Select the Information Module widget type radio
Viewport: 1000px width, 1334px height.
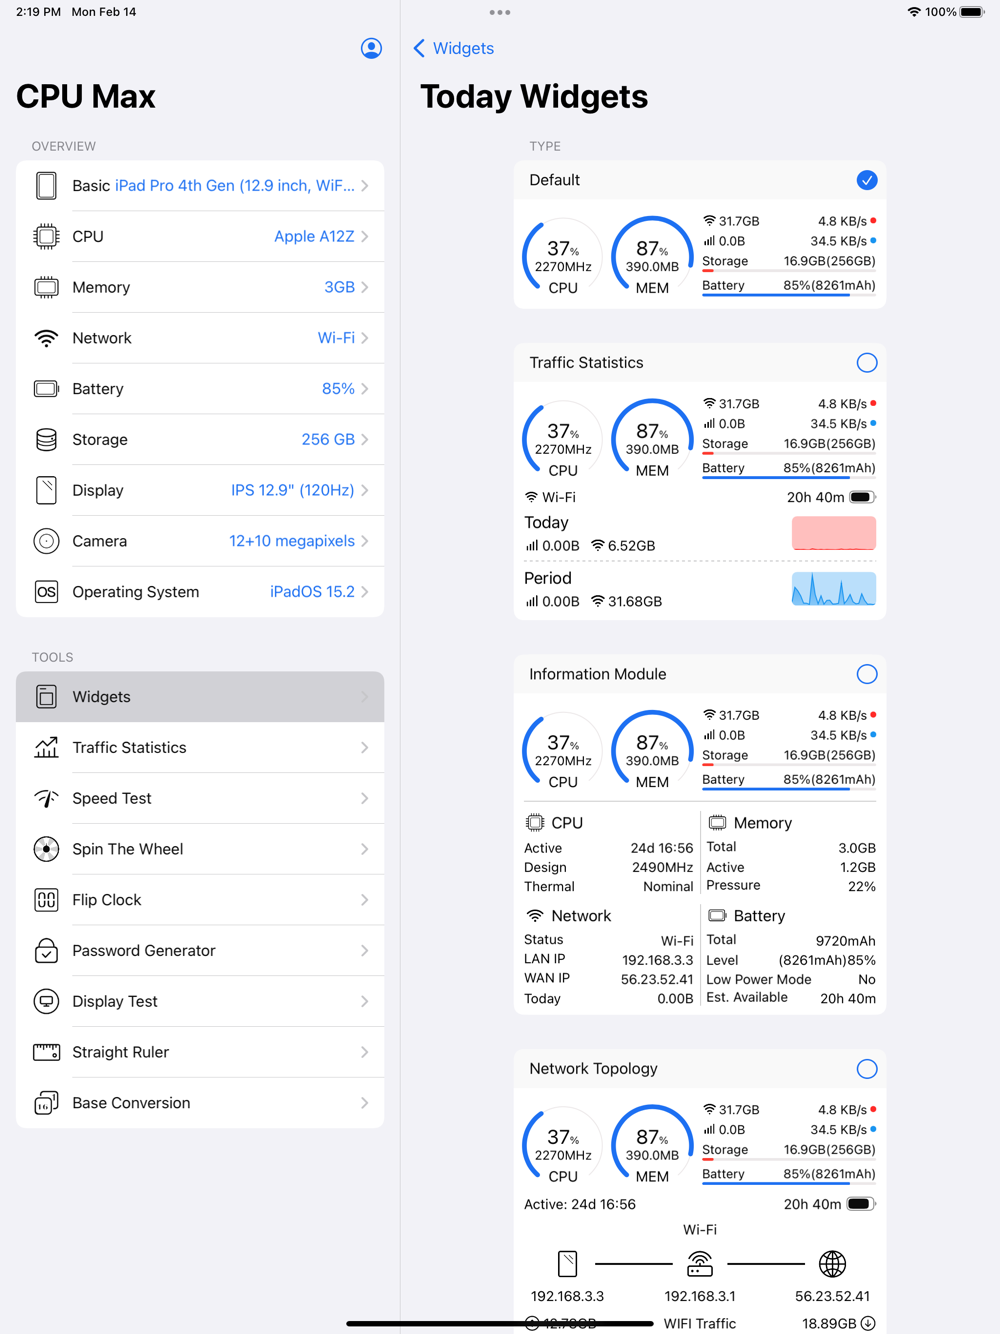pyautogui.click(x=867, y=674)
